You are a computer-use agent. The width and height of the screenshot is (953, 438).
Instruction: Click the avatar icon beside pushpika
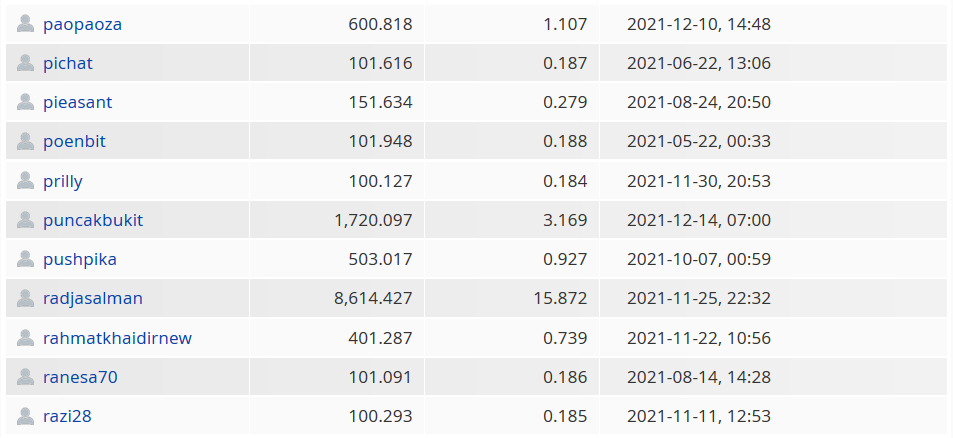tap(25, 259)
